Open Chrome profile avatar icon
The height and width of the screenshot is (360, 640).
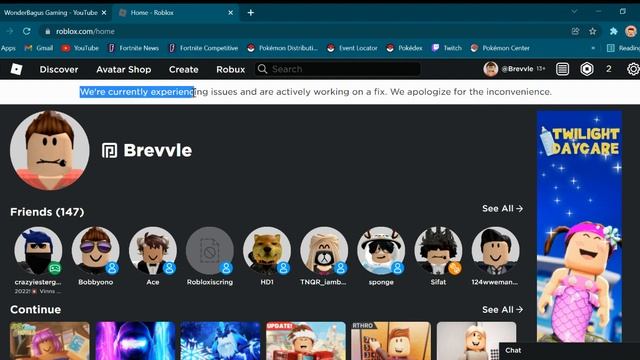coord(631,31)
